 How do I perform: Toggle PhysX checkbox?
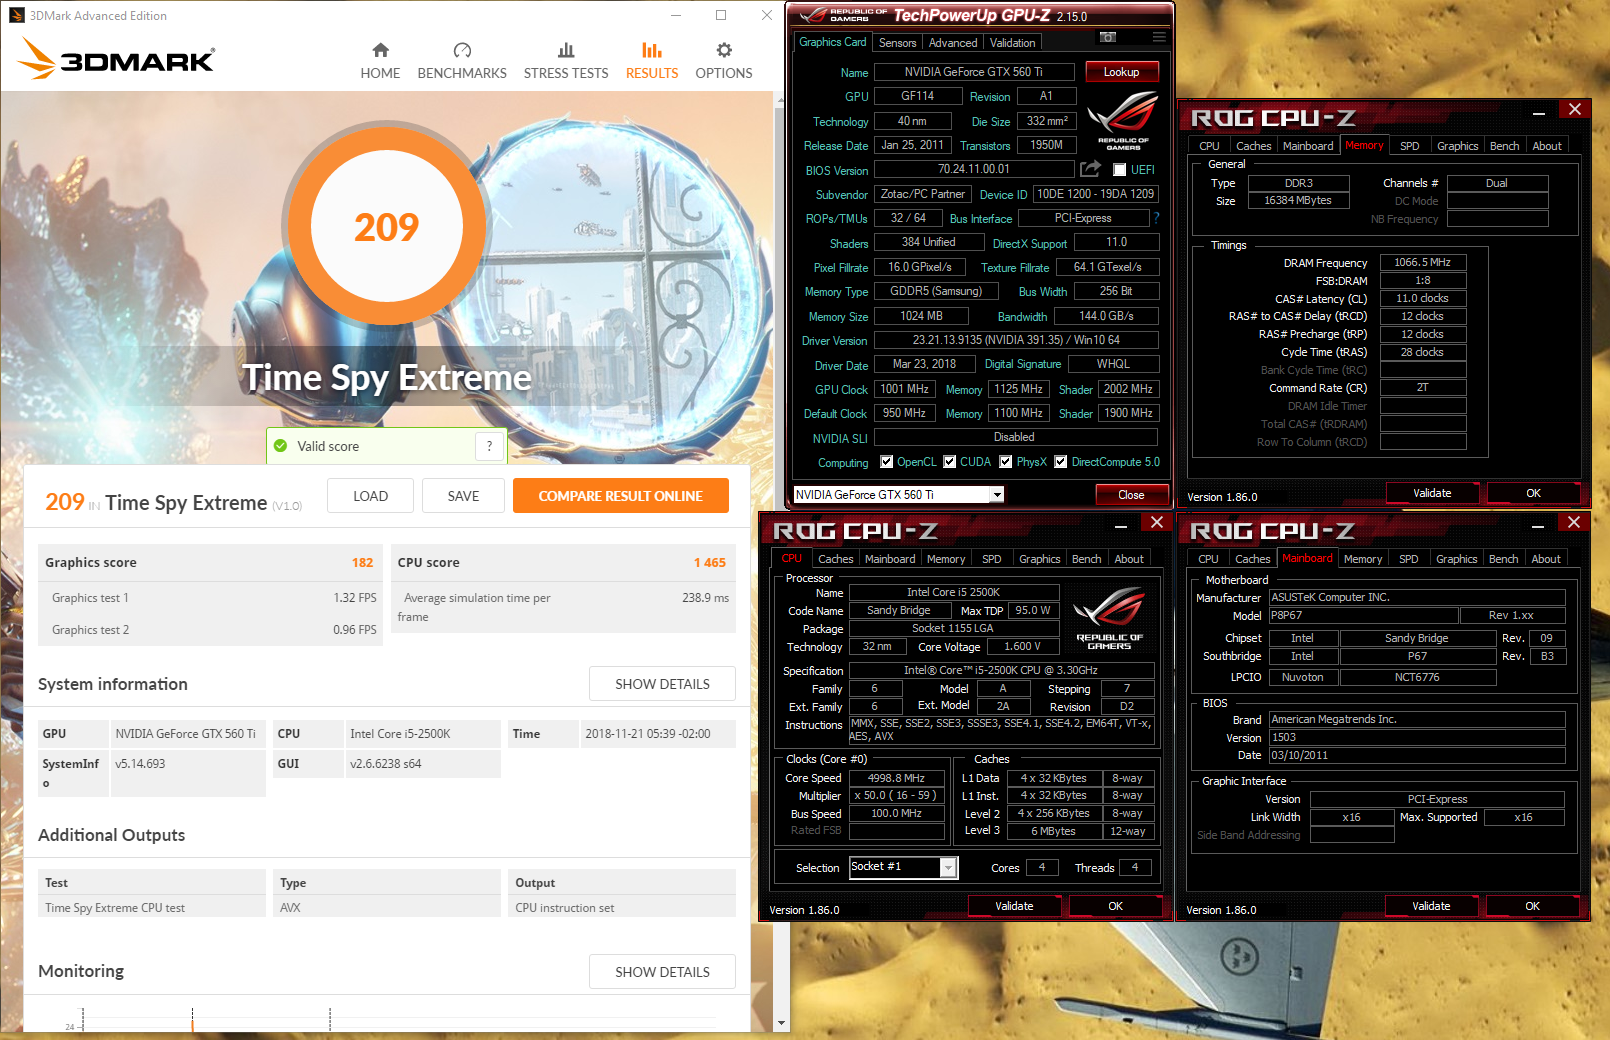1006,462
